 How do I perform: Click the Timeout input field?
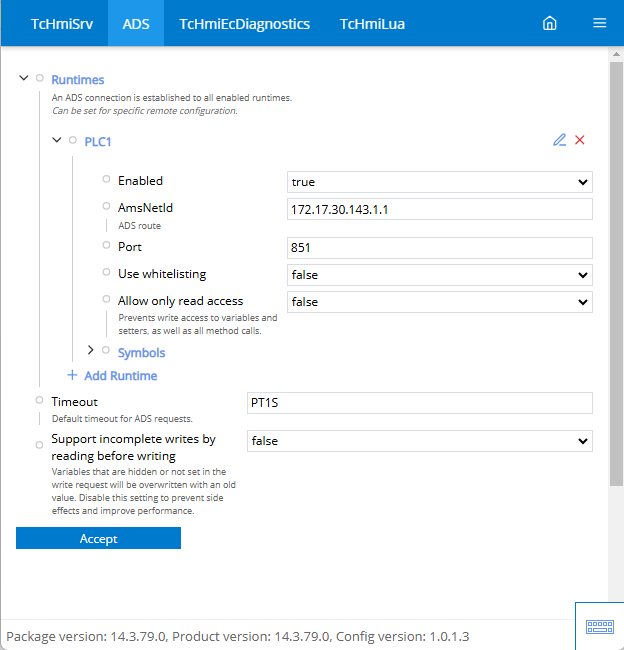pyautogui.click(x=420, y=403)
